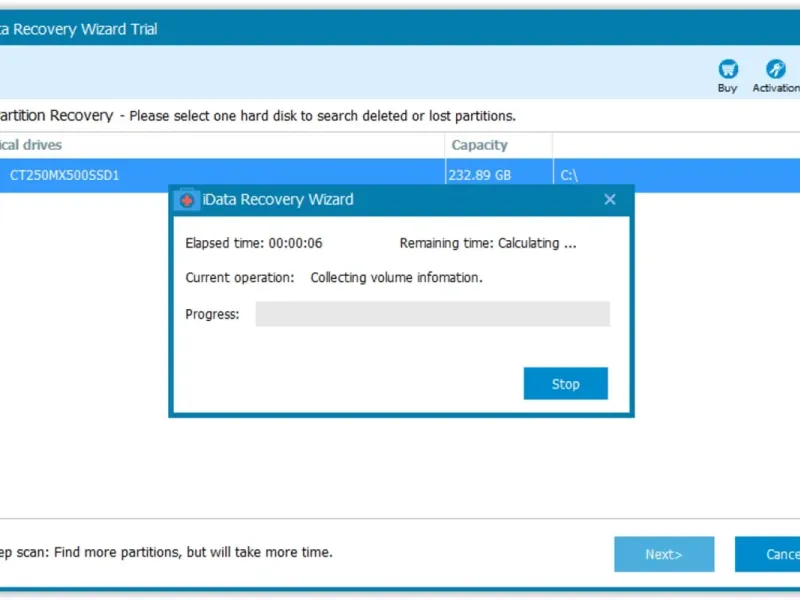Click the iData Recovery Wizard dialog logo icon
This screenshot has height=600, width=800.
coord(187,200)
